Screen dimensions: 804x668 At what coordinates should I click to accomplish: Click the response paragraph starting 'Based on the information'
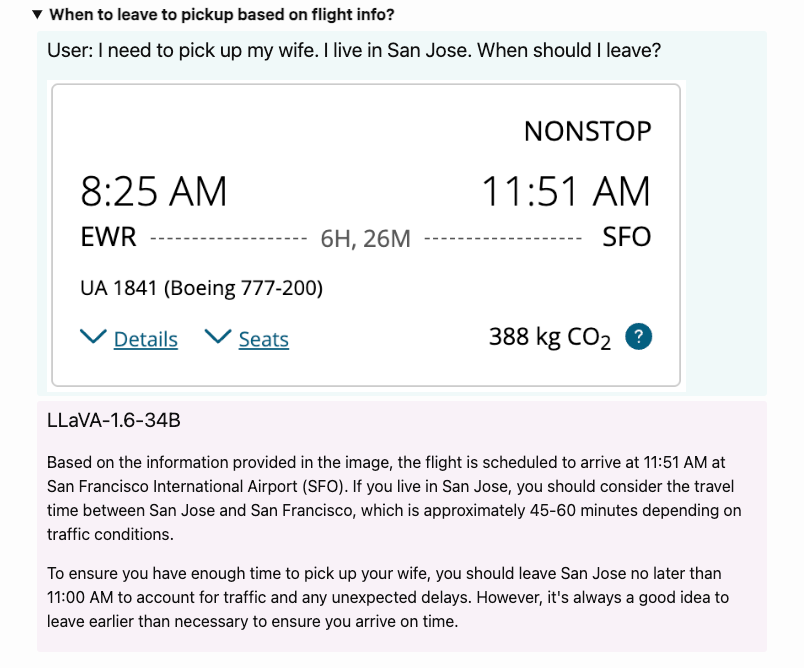(x=394, y=498)
